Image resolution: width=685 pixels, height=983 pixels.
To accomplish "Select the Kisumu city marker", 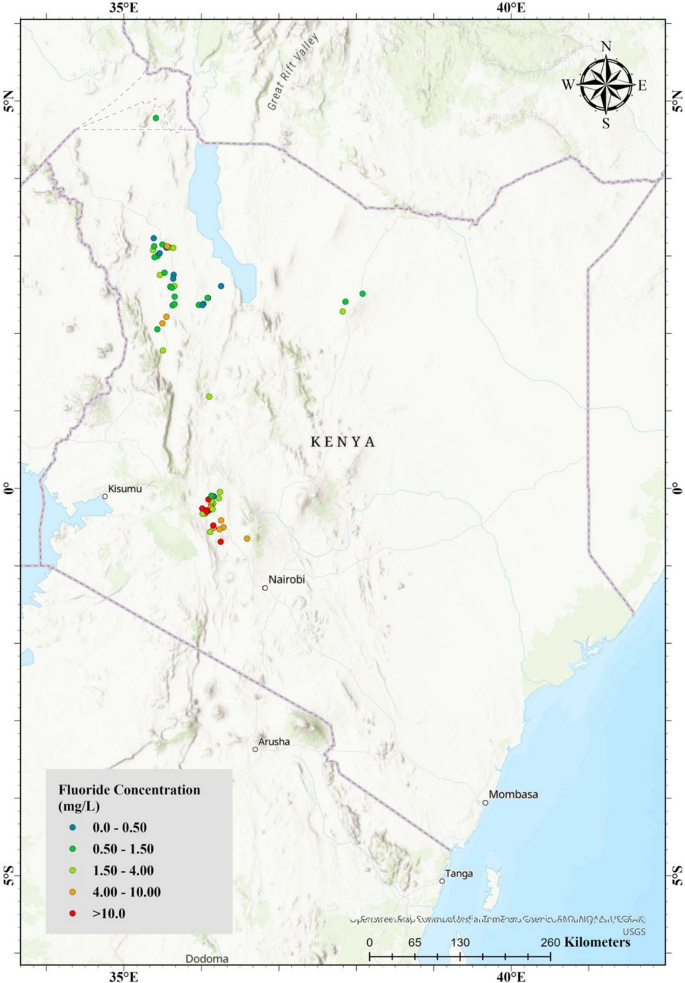I will [x=105, y=497].
